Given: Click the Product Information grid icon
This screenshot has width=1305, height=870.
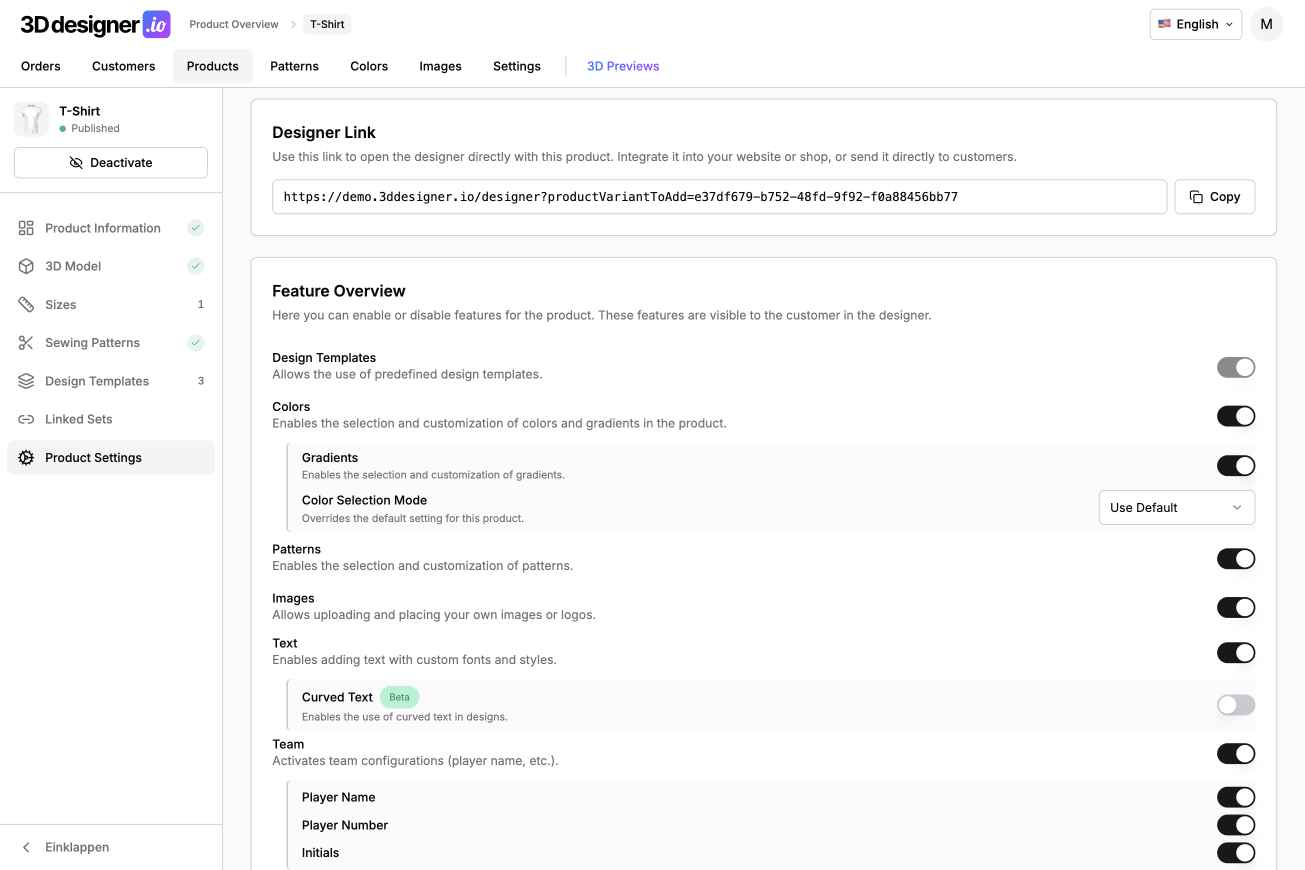Looking at the screenshot, I should pos(26,228).
